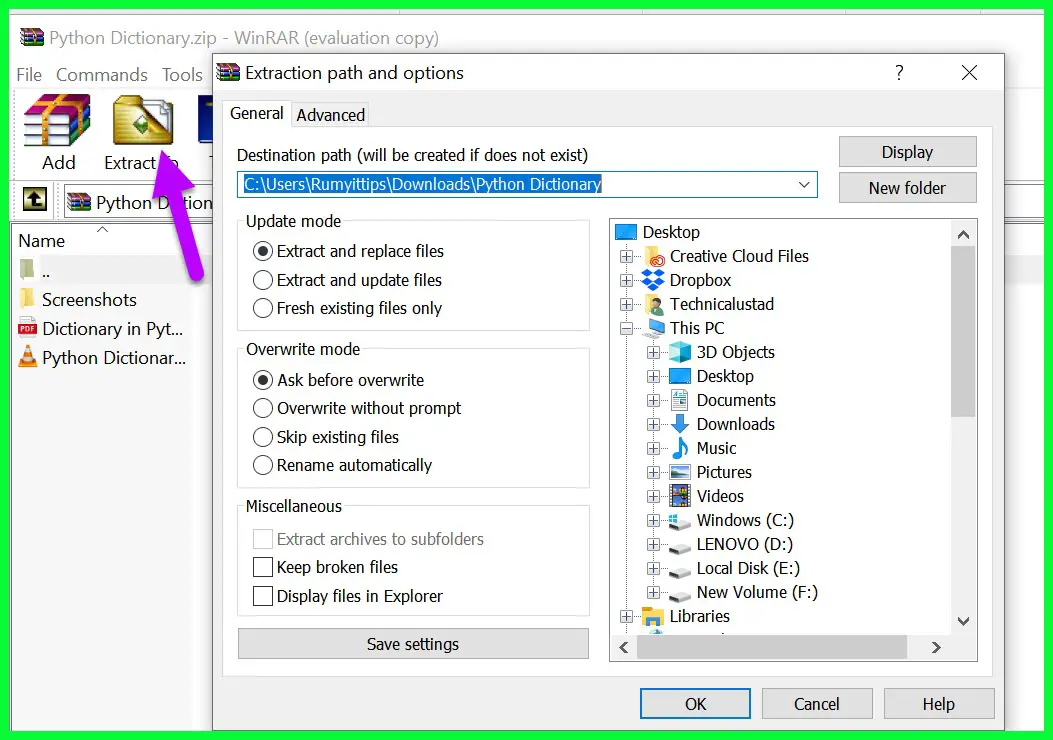Click the Music note icon in tree
The width and height of the screenshot is (1053, 740).
(x=680, y=448)
